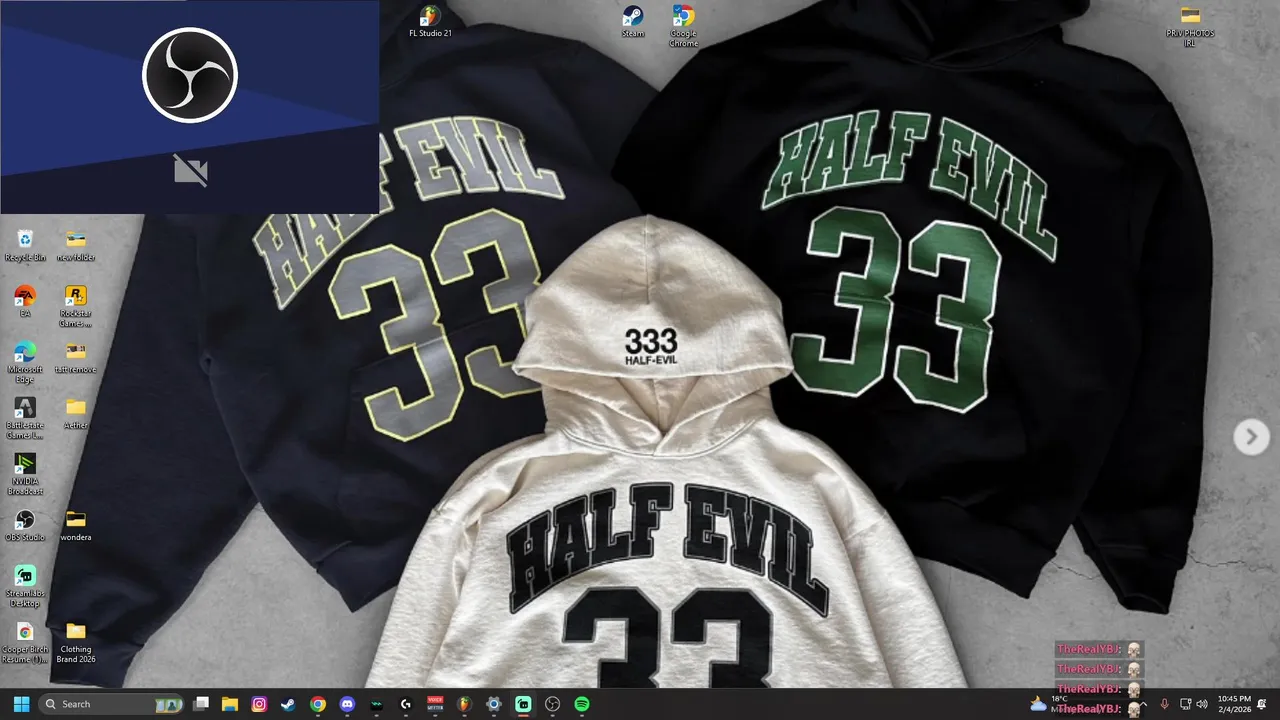This screenshot has height=720, width=1280.
Task: Go to next wallpaper with right arrow
Action: [1251, 437]
